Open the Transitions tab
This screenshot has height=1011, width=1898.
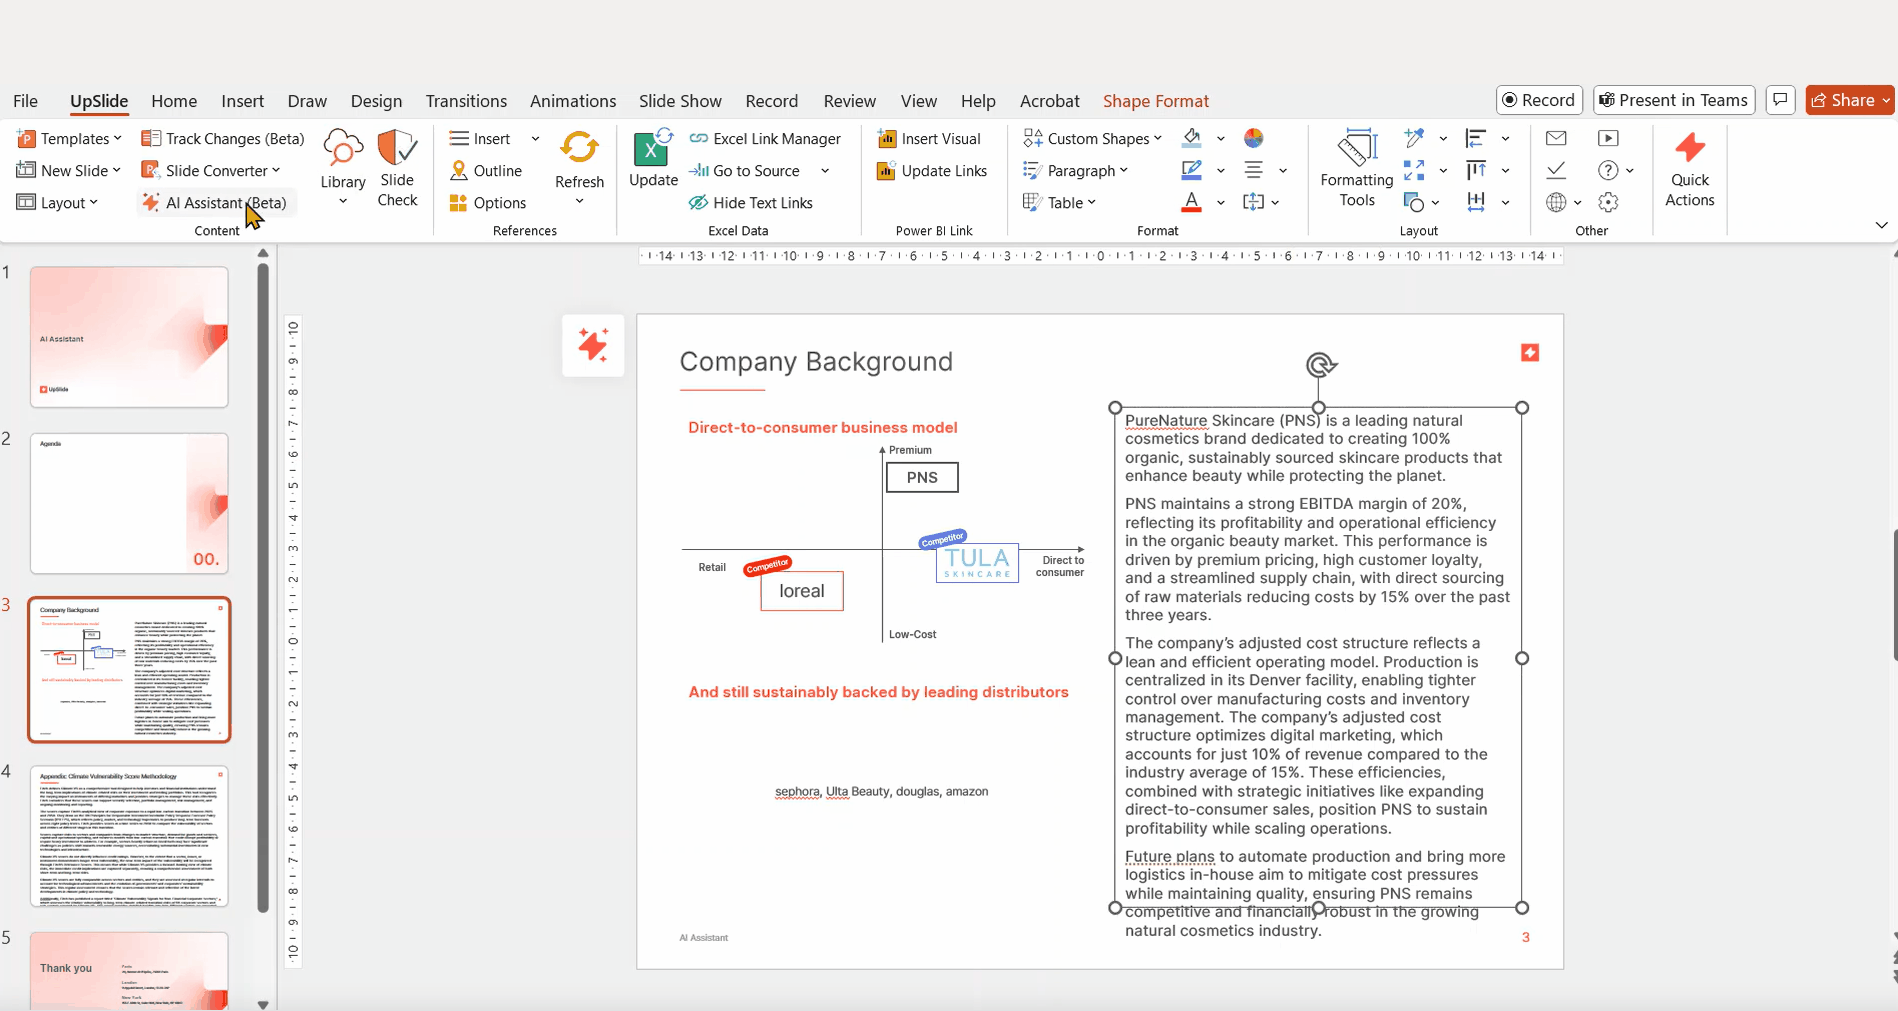[x=466, y=100]
